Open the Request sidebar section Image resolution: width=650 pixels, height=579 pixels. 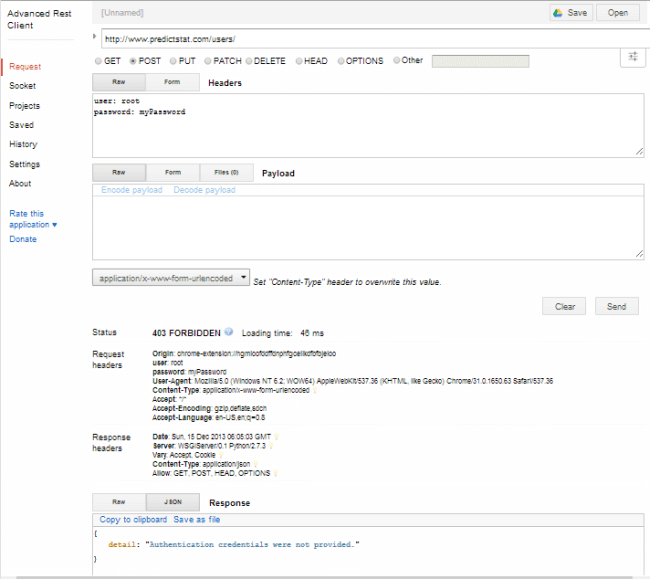pos(25,67)
